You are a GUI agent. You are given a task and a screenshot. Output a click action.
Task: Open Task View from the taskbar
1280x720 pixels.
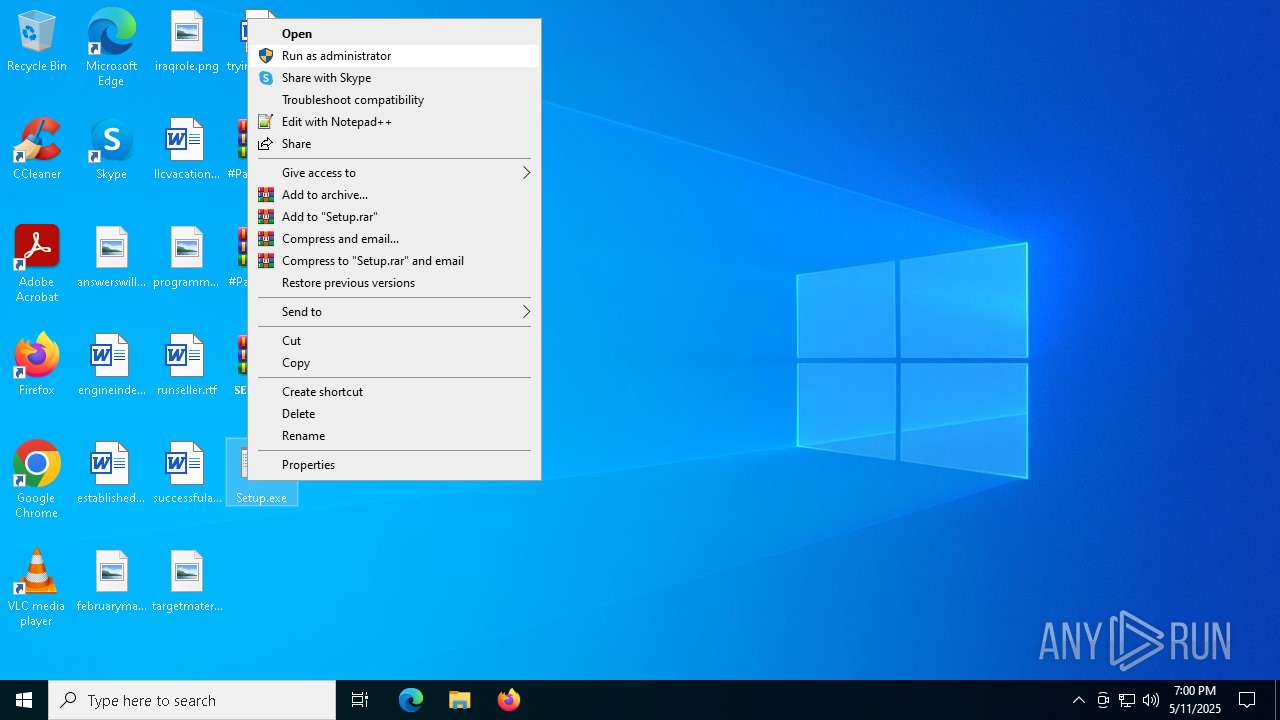point(360,700)
